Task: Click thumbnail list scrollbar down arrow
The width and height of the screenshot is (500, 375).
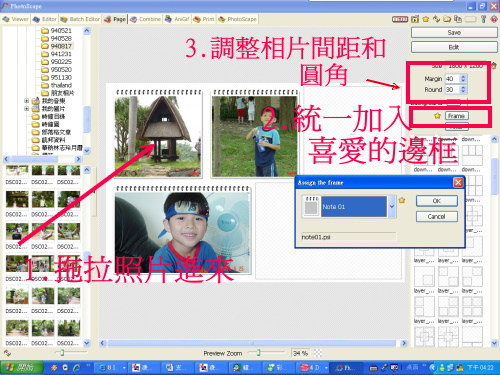Action: (87, 343)
